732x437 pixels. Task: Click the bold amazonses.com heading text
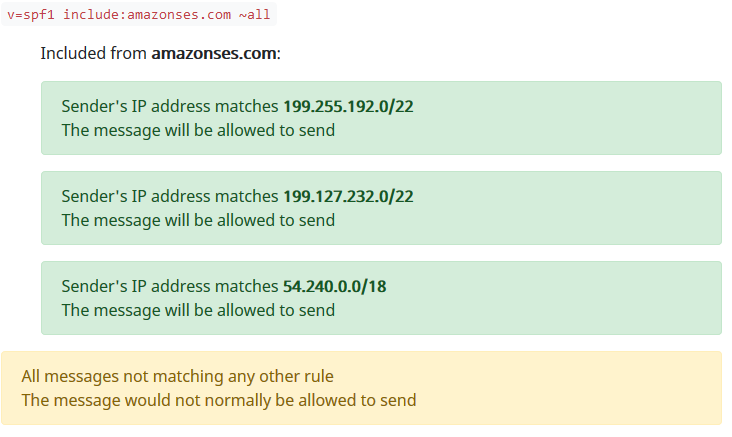point(213,53)
